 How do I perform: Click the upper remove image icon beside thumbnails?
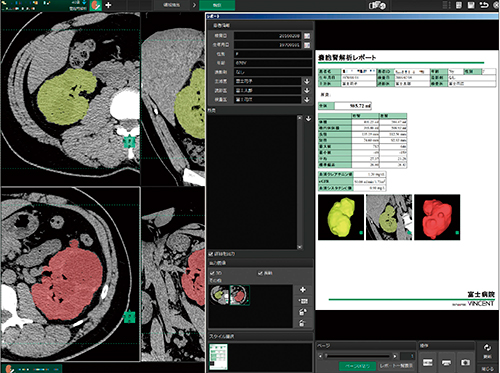tap(302, 312)
